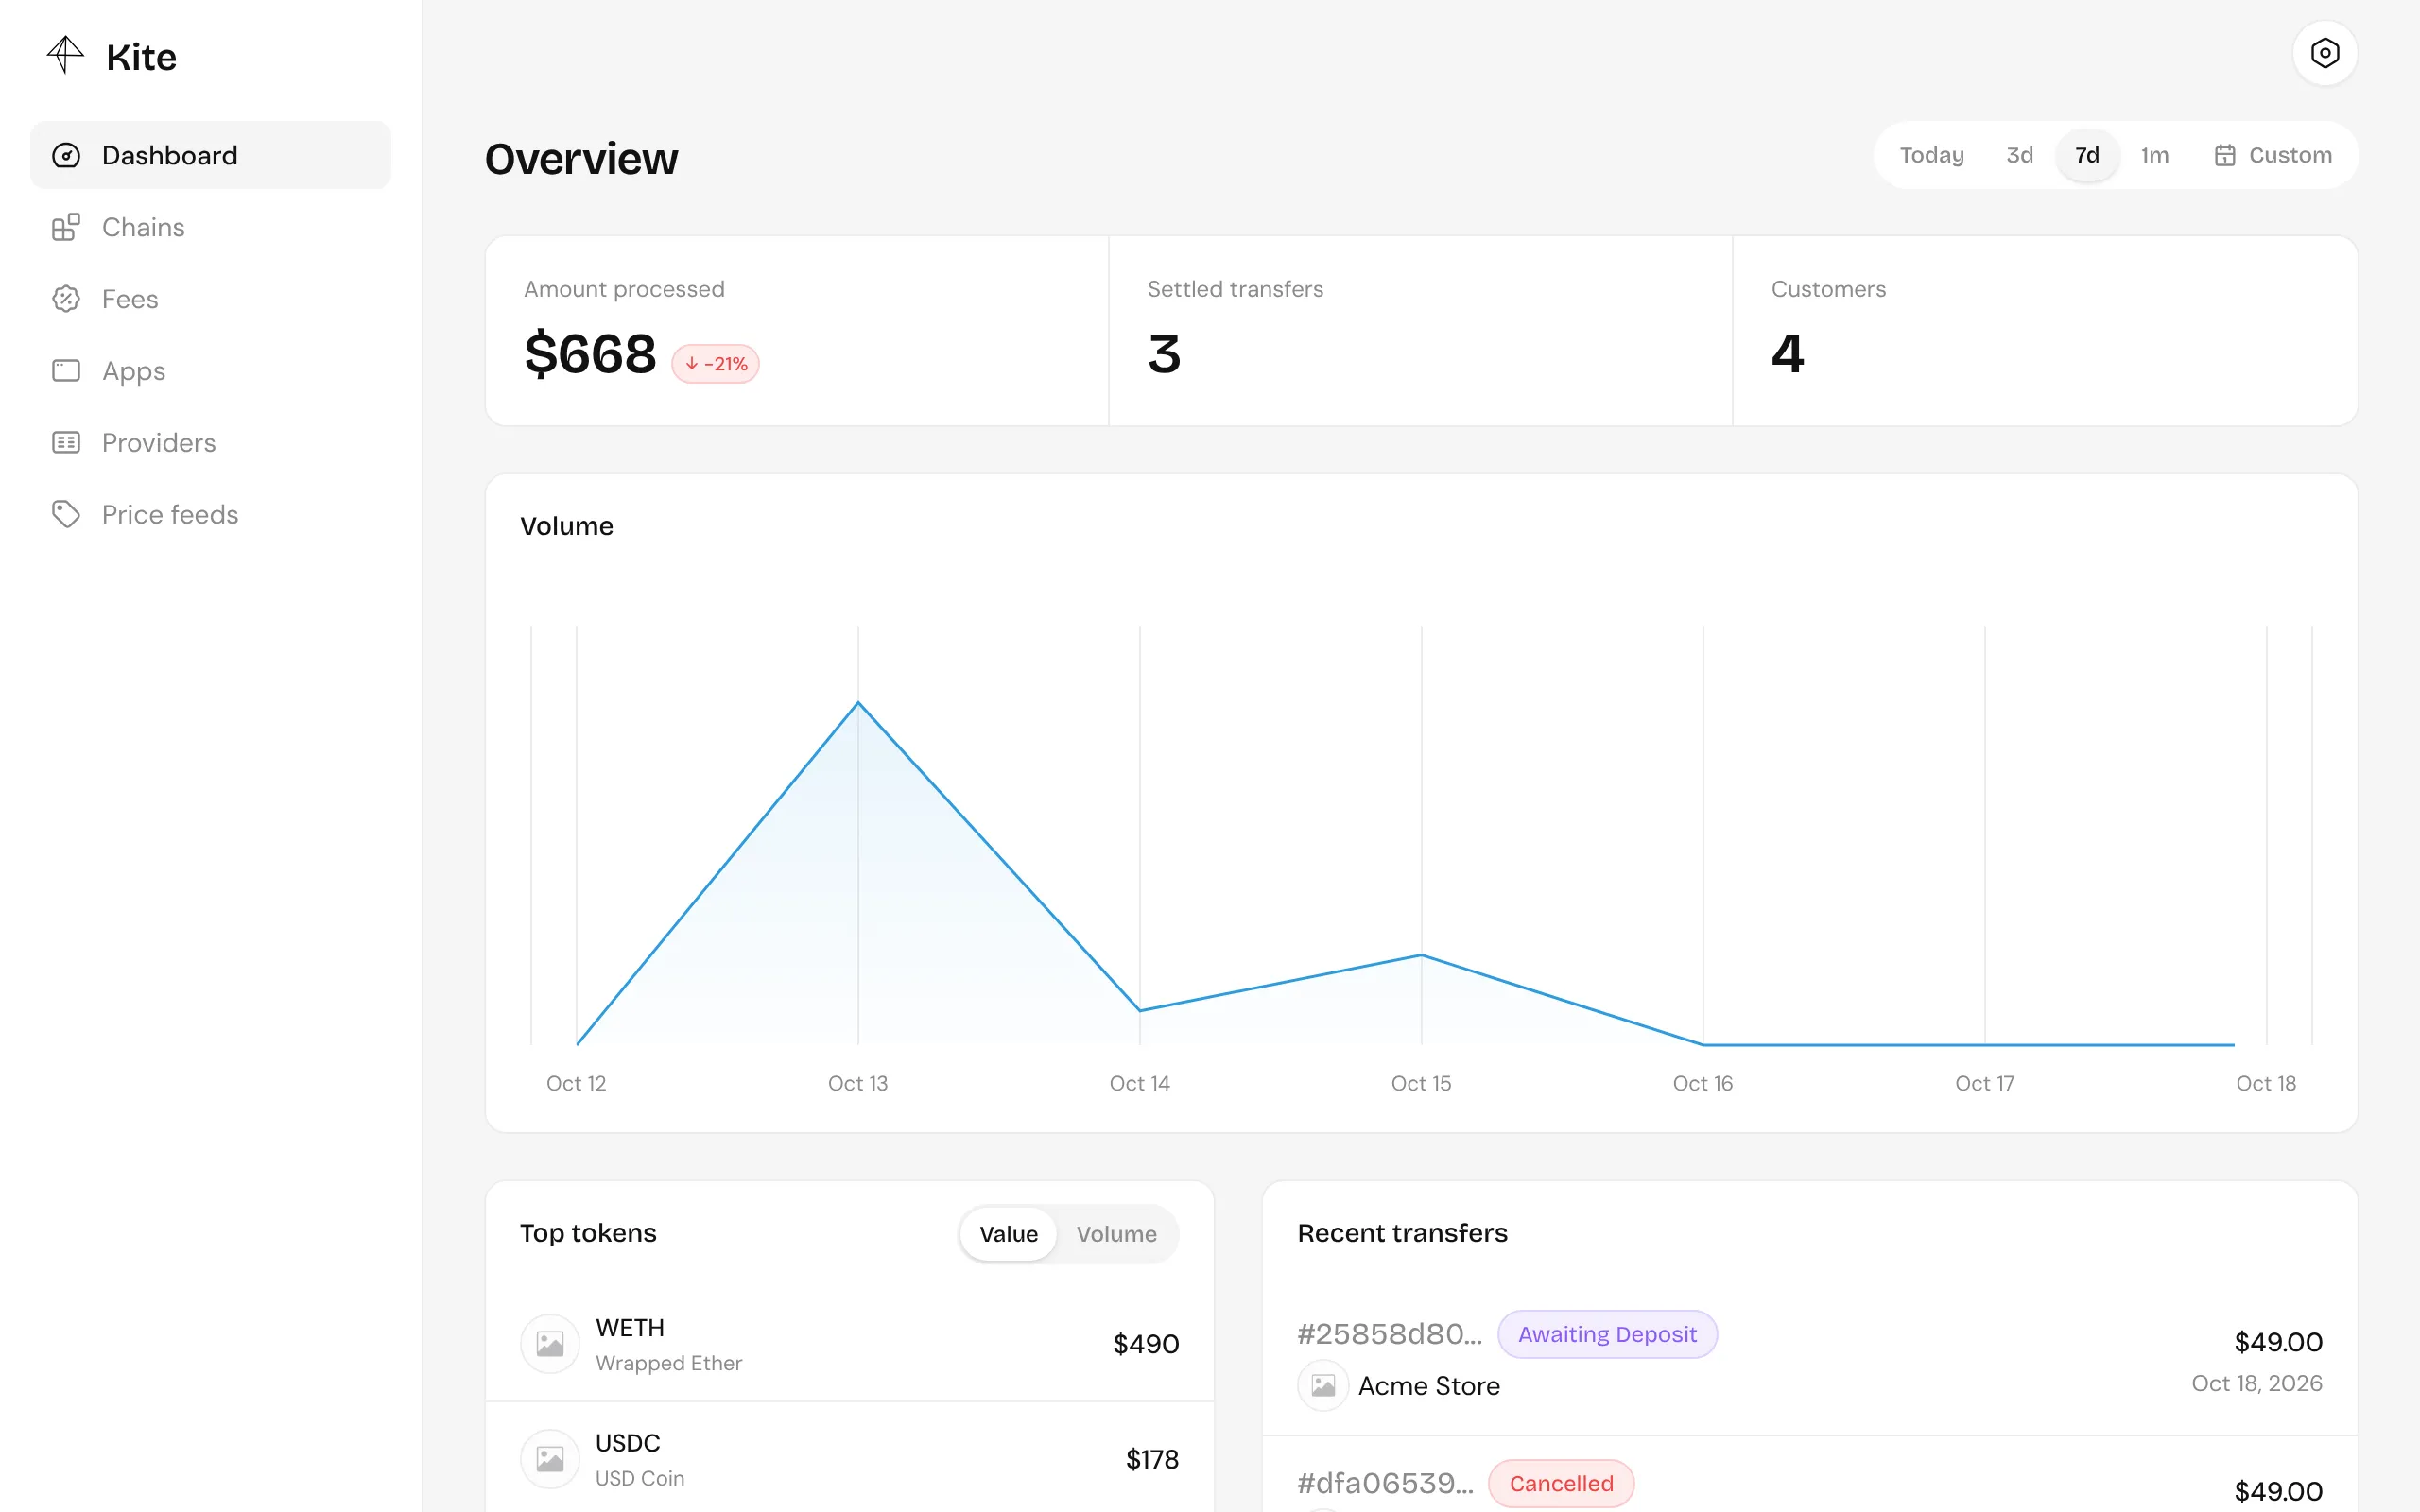Image resolution: width=2420 pixels, height=1512 pixels.
Task: Click the Fees percent badge icon
Action: 66,299
